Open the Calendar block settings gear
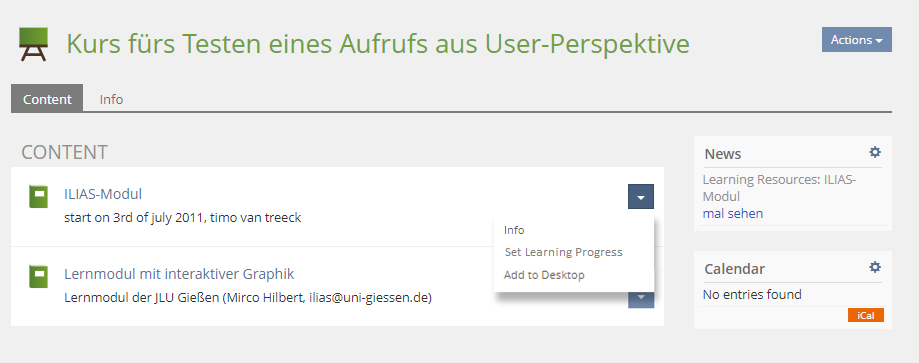 coord(874,267)
